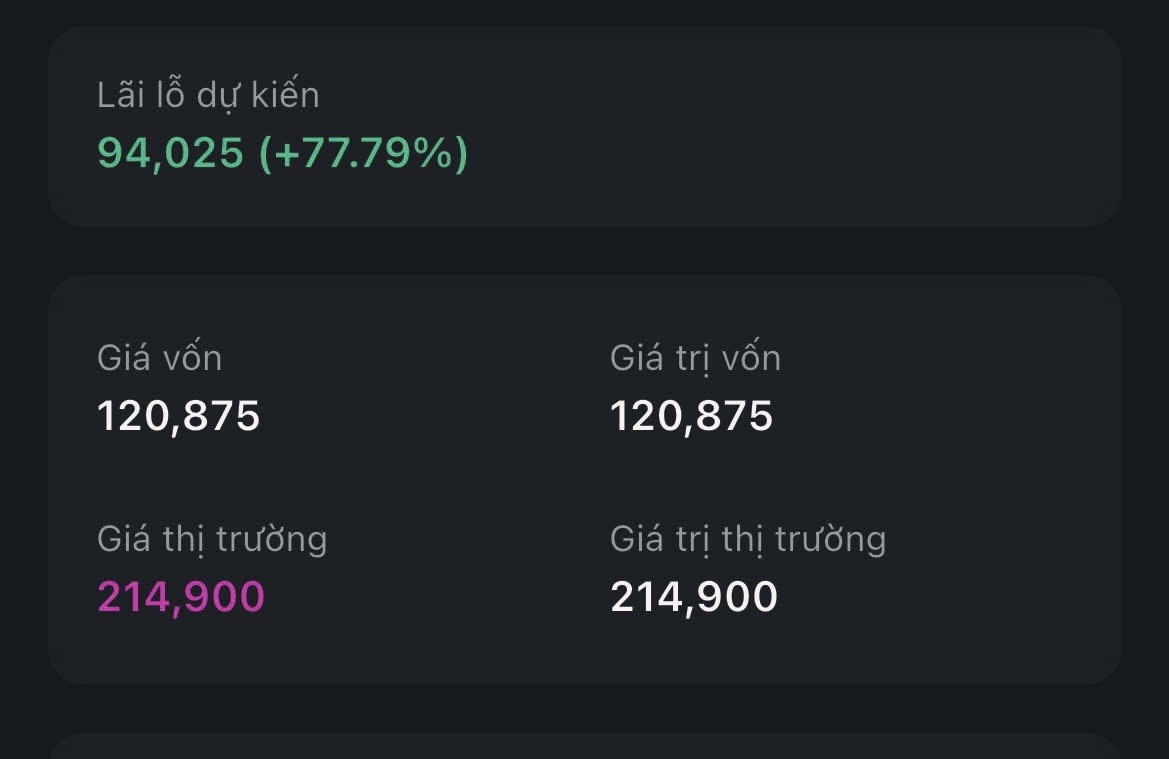This screenshot has width=1169, height=759.
Task: Tap the purple 214,900 market price
Action: point(181,597)
